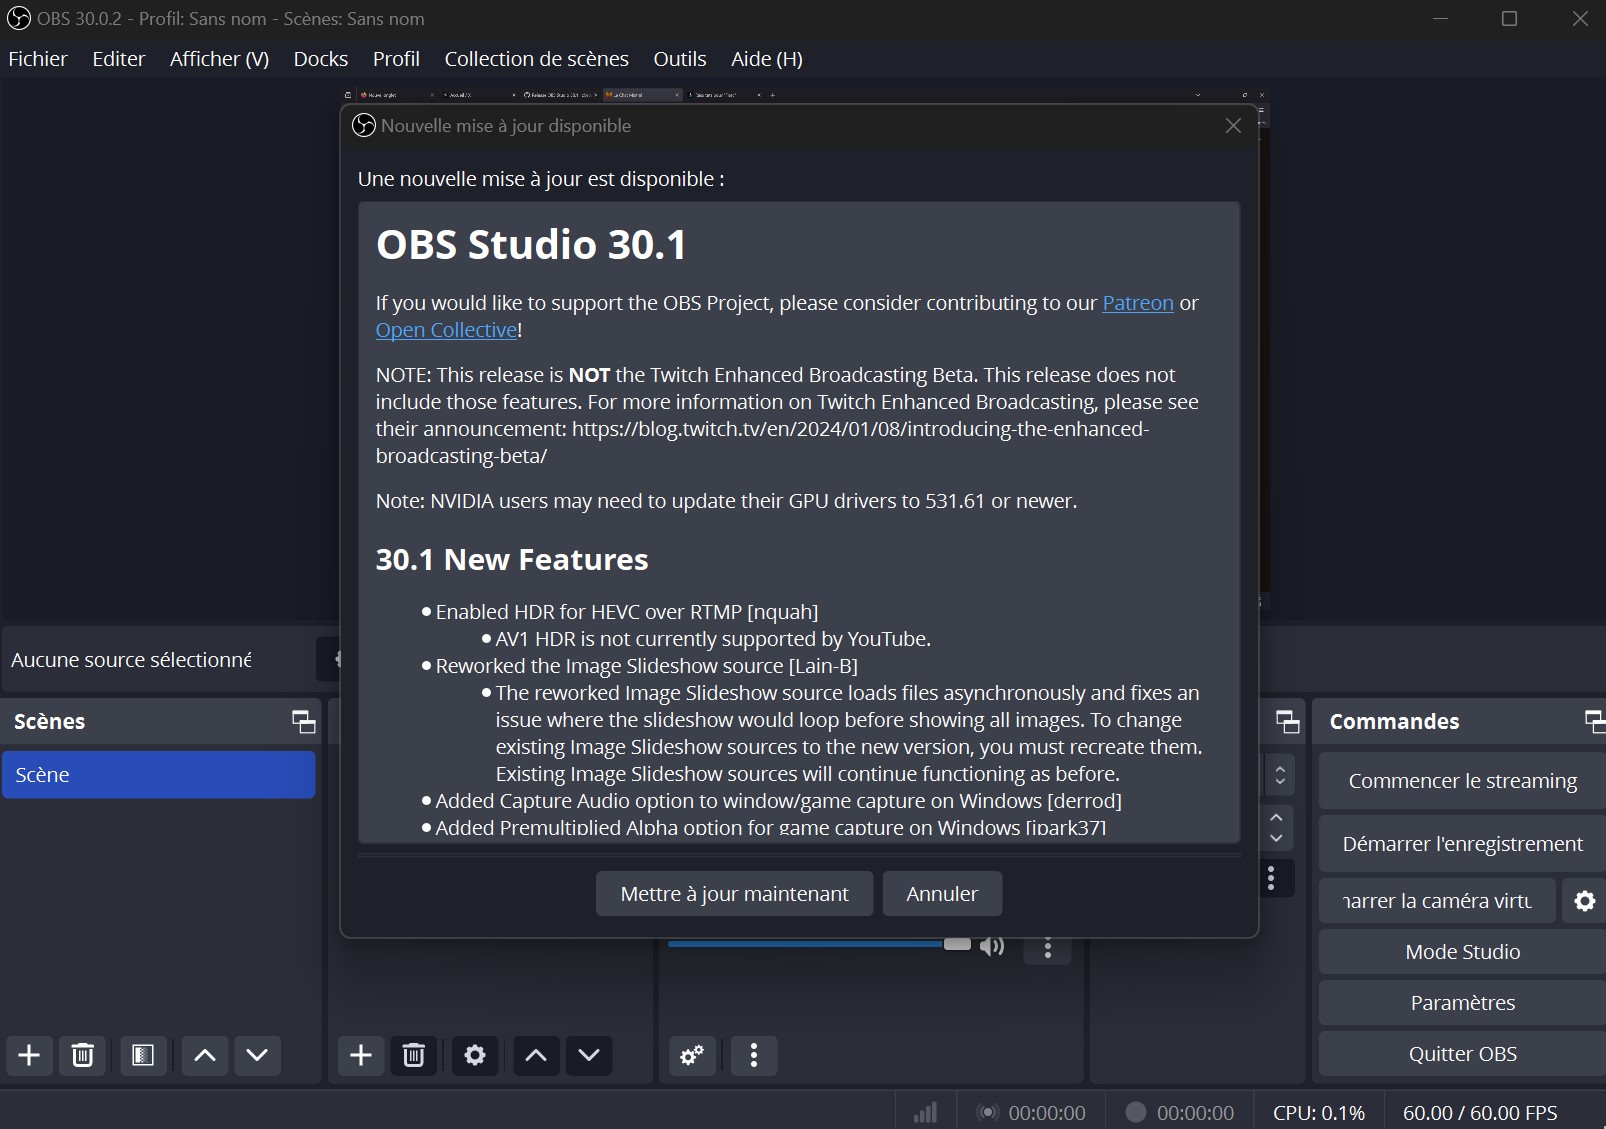The width and height of the screenshot is (1606, 1129).
Task: Open scene filters in the Scènes panel
Action: click(143, 1055)
